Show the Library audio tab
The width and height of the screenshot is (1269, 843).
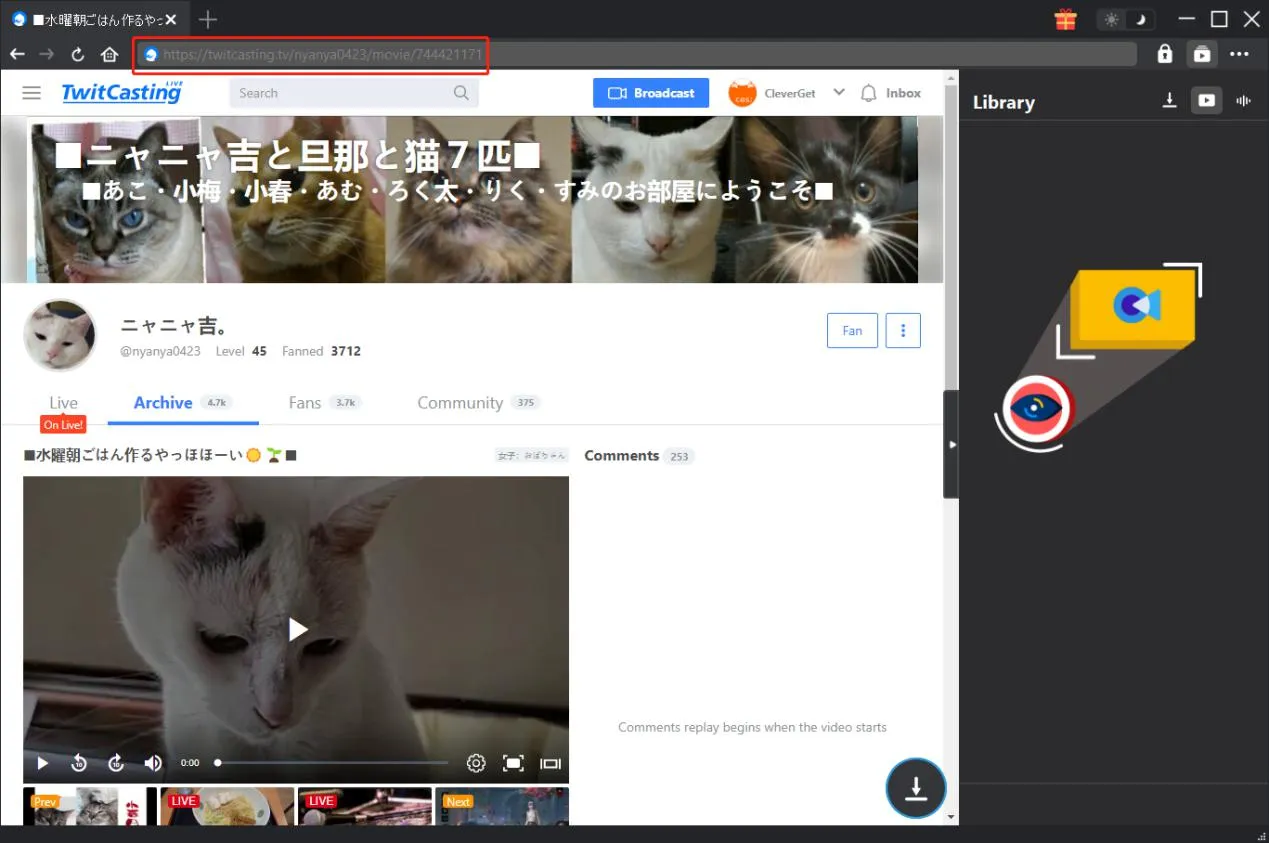coord(1243,100)
